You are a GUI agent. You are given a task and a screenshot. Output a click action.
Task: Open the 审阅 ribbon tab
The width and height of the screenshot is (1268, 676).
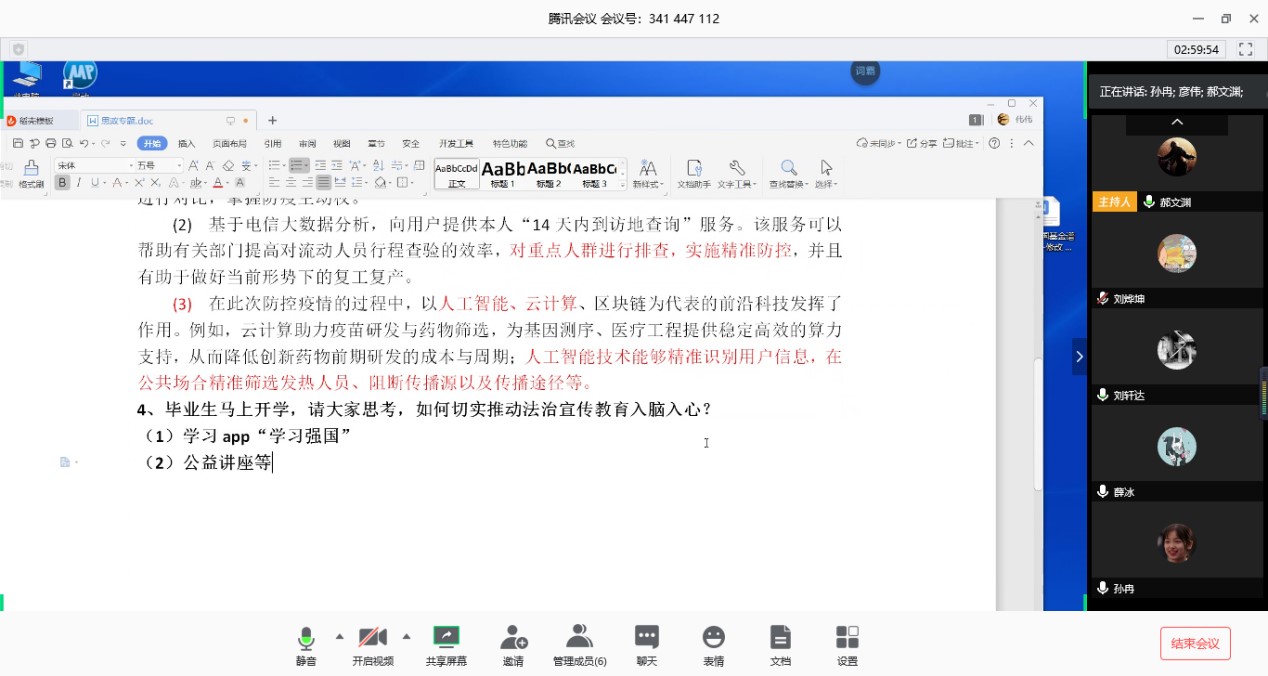[306, 143]
